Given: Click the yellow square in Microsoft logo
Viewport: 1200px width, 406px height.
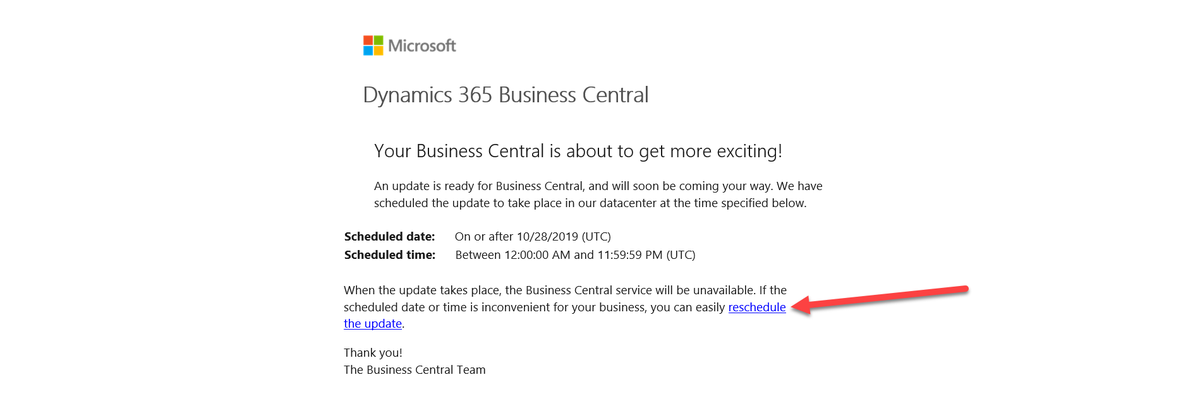Looking at the screenshot, I should (x=378, y=50).
